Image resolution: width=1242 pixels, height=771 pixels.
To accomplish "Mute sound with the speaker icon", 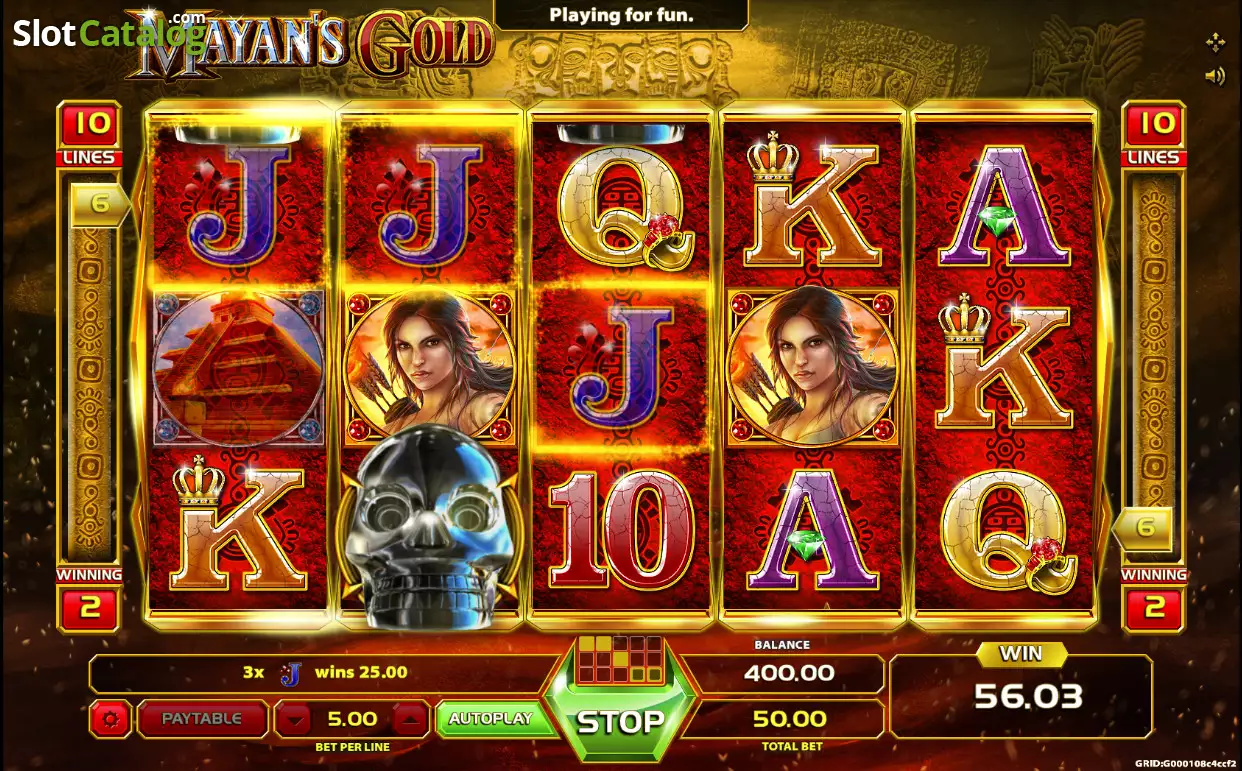I will 1215,76.
